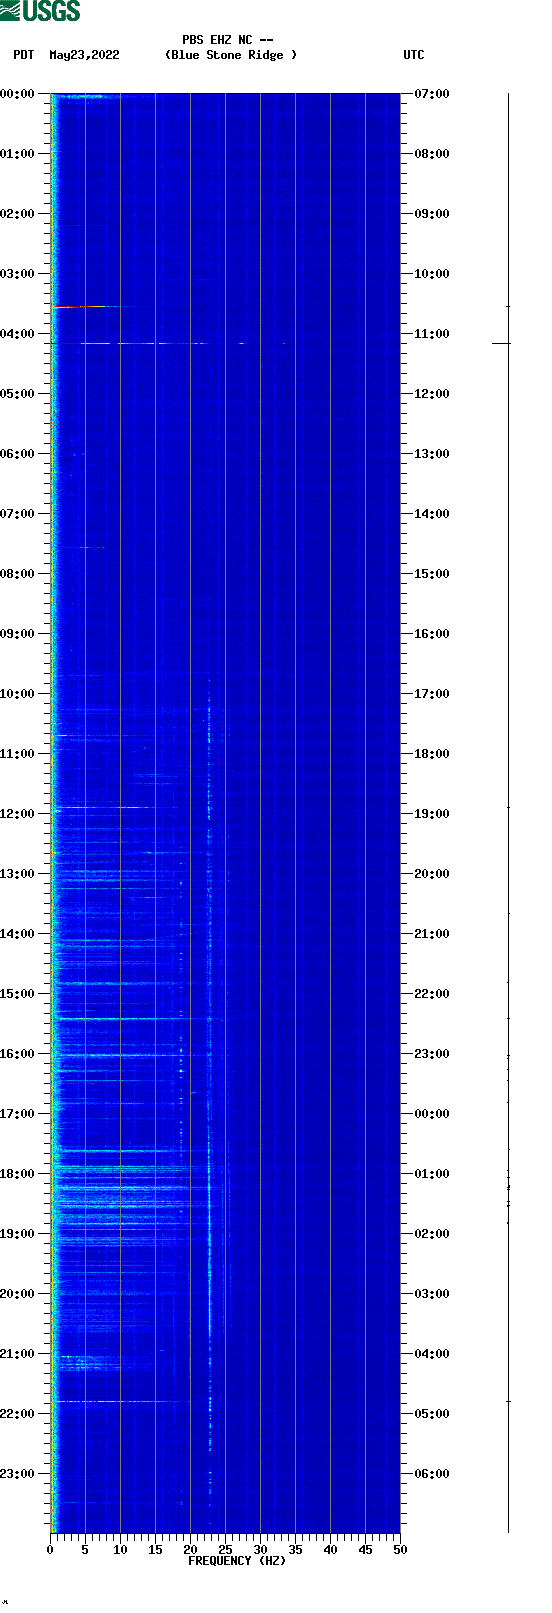The width and height of the screenshot is (552, 1613).
Task: Click the PDT time label '15:00'
Action: point(18,994)
